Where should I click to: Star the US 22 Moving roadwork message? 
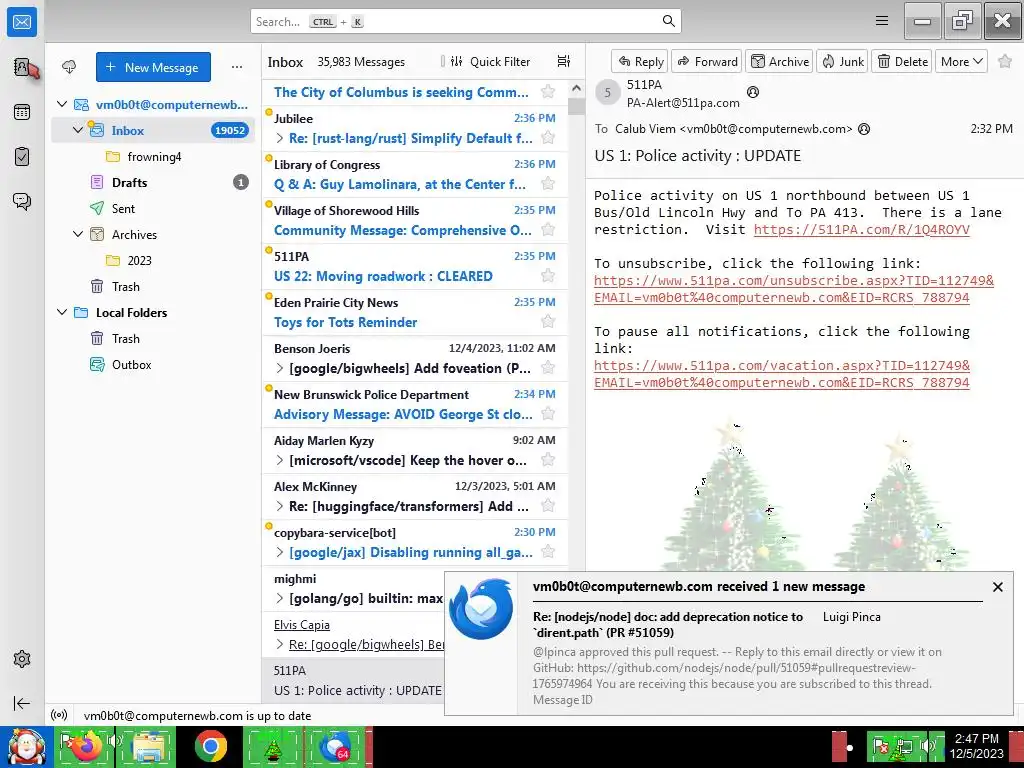click(x=548, y=276)
